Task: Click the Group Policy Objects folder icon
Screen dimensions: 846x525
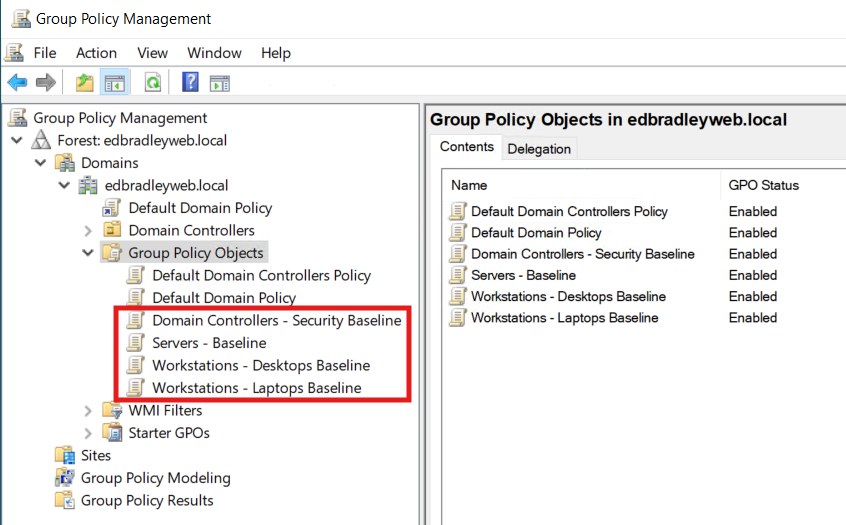Action: pos(112,253)
